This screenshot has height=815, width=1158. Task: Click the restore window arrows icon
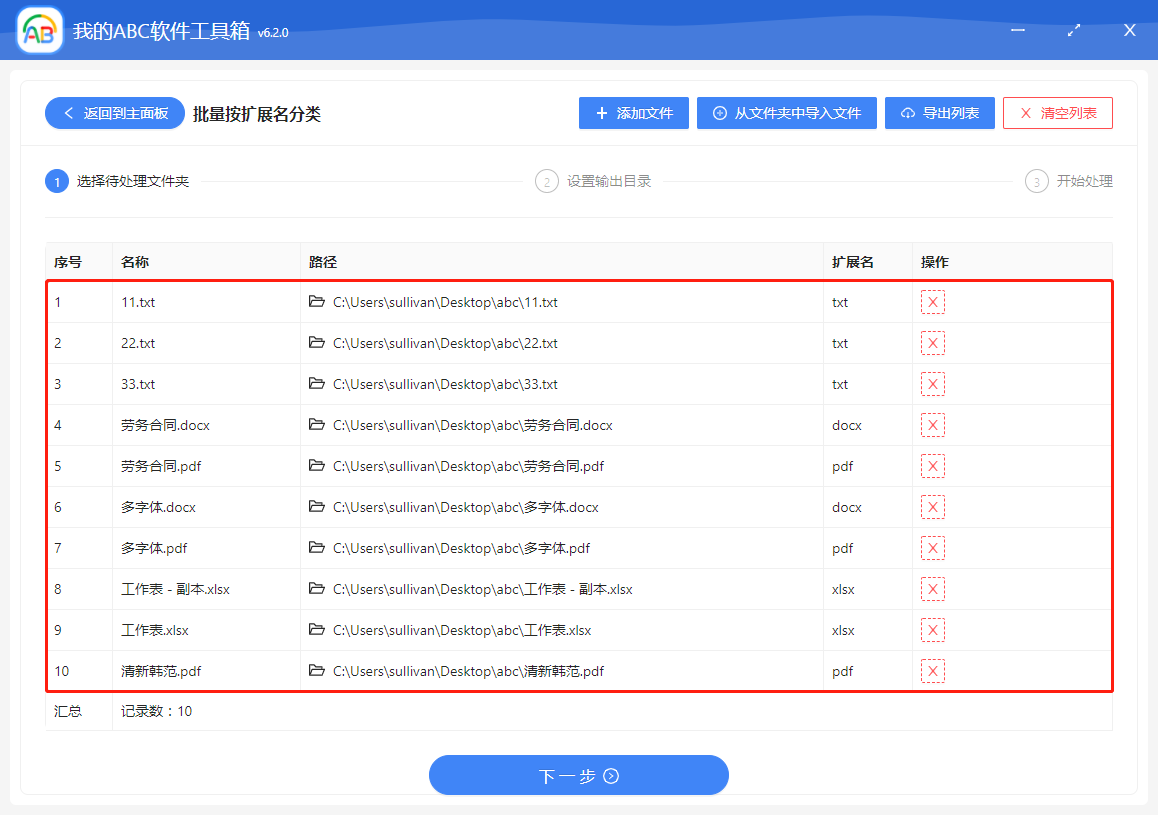[1073, 30]
